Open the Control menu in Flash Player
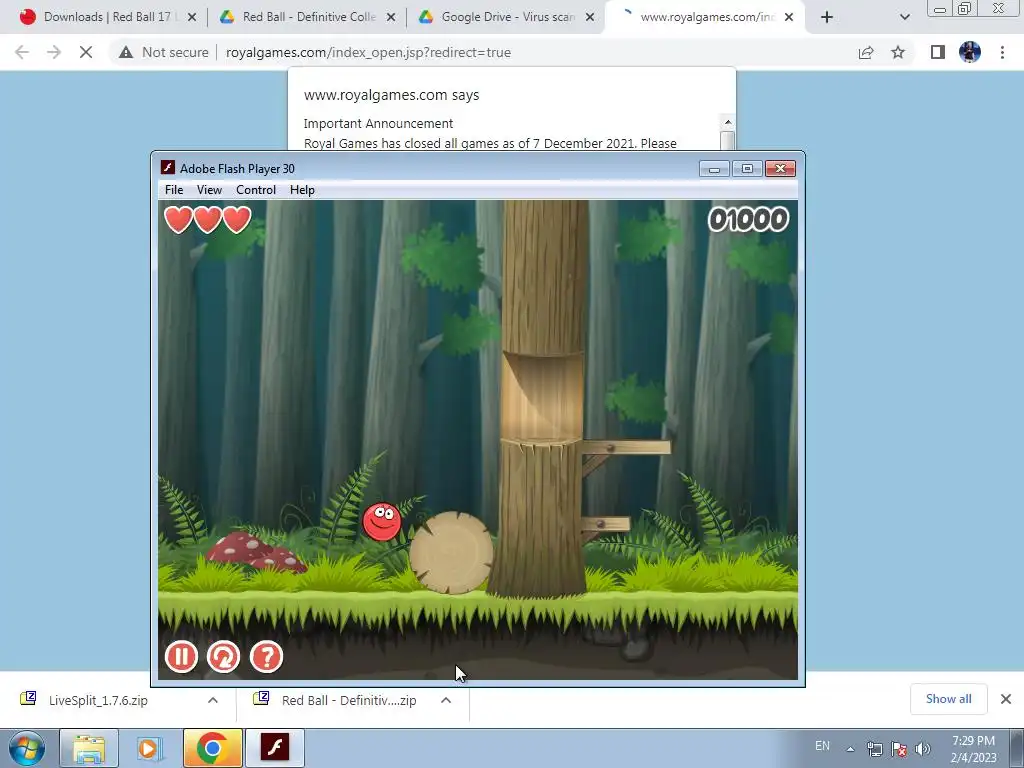This screenshot has width=1024, height=768. click(256, 190)
